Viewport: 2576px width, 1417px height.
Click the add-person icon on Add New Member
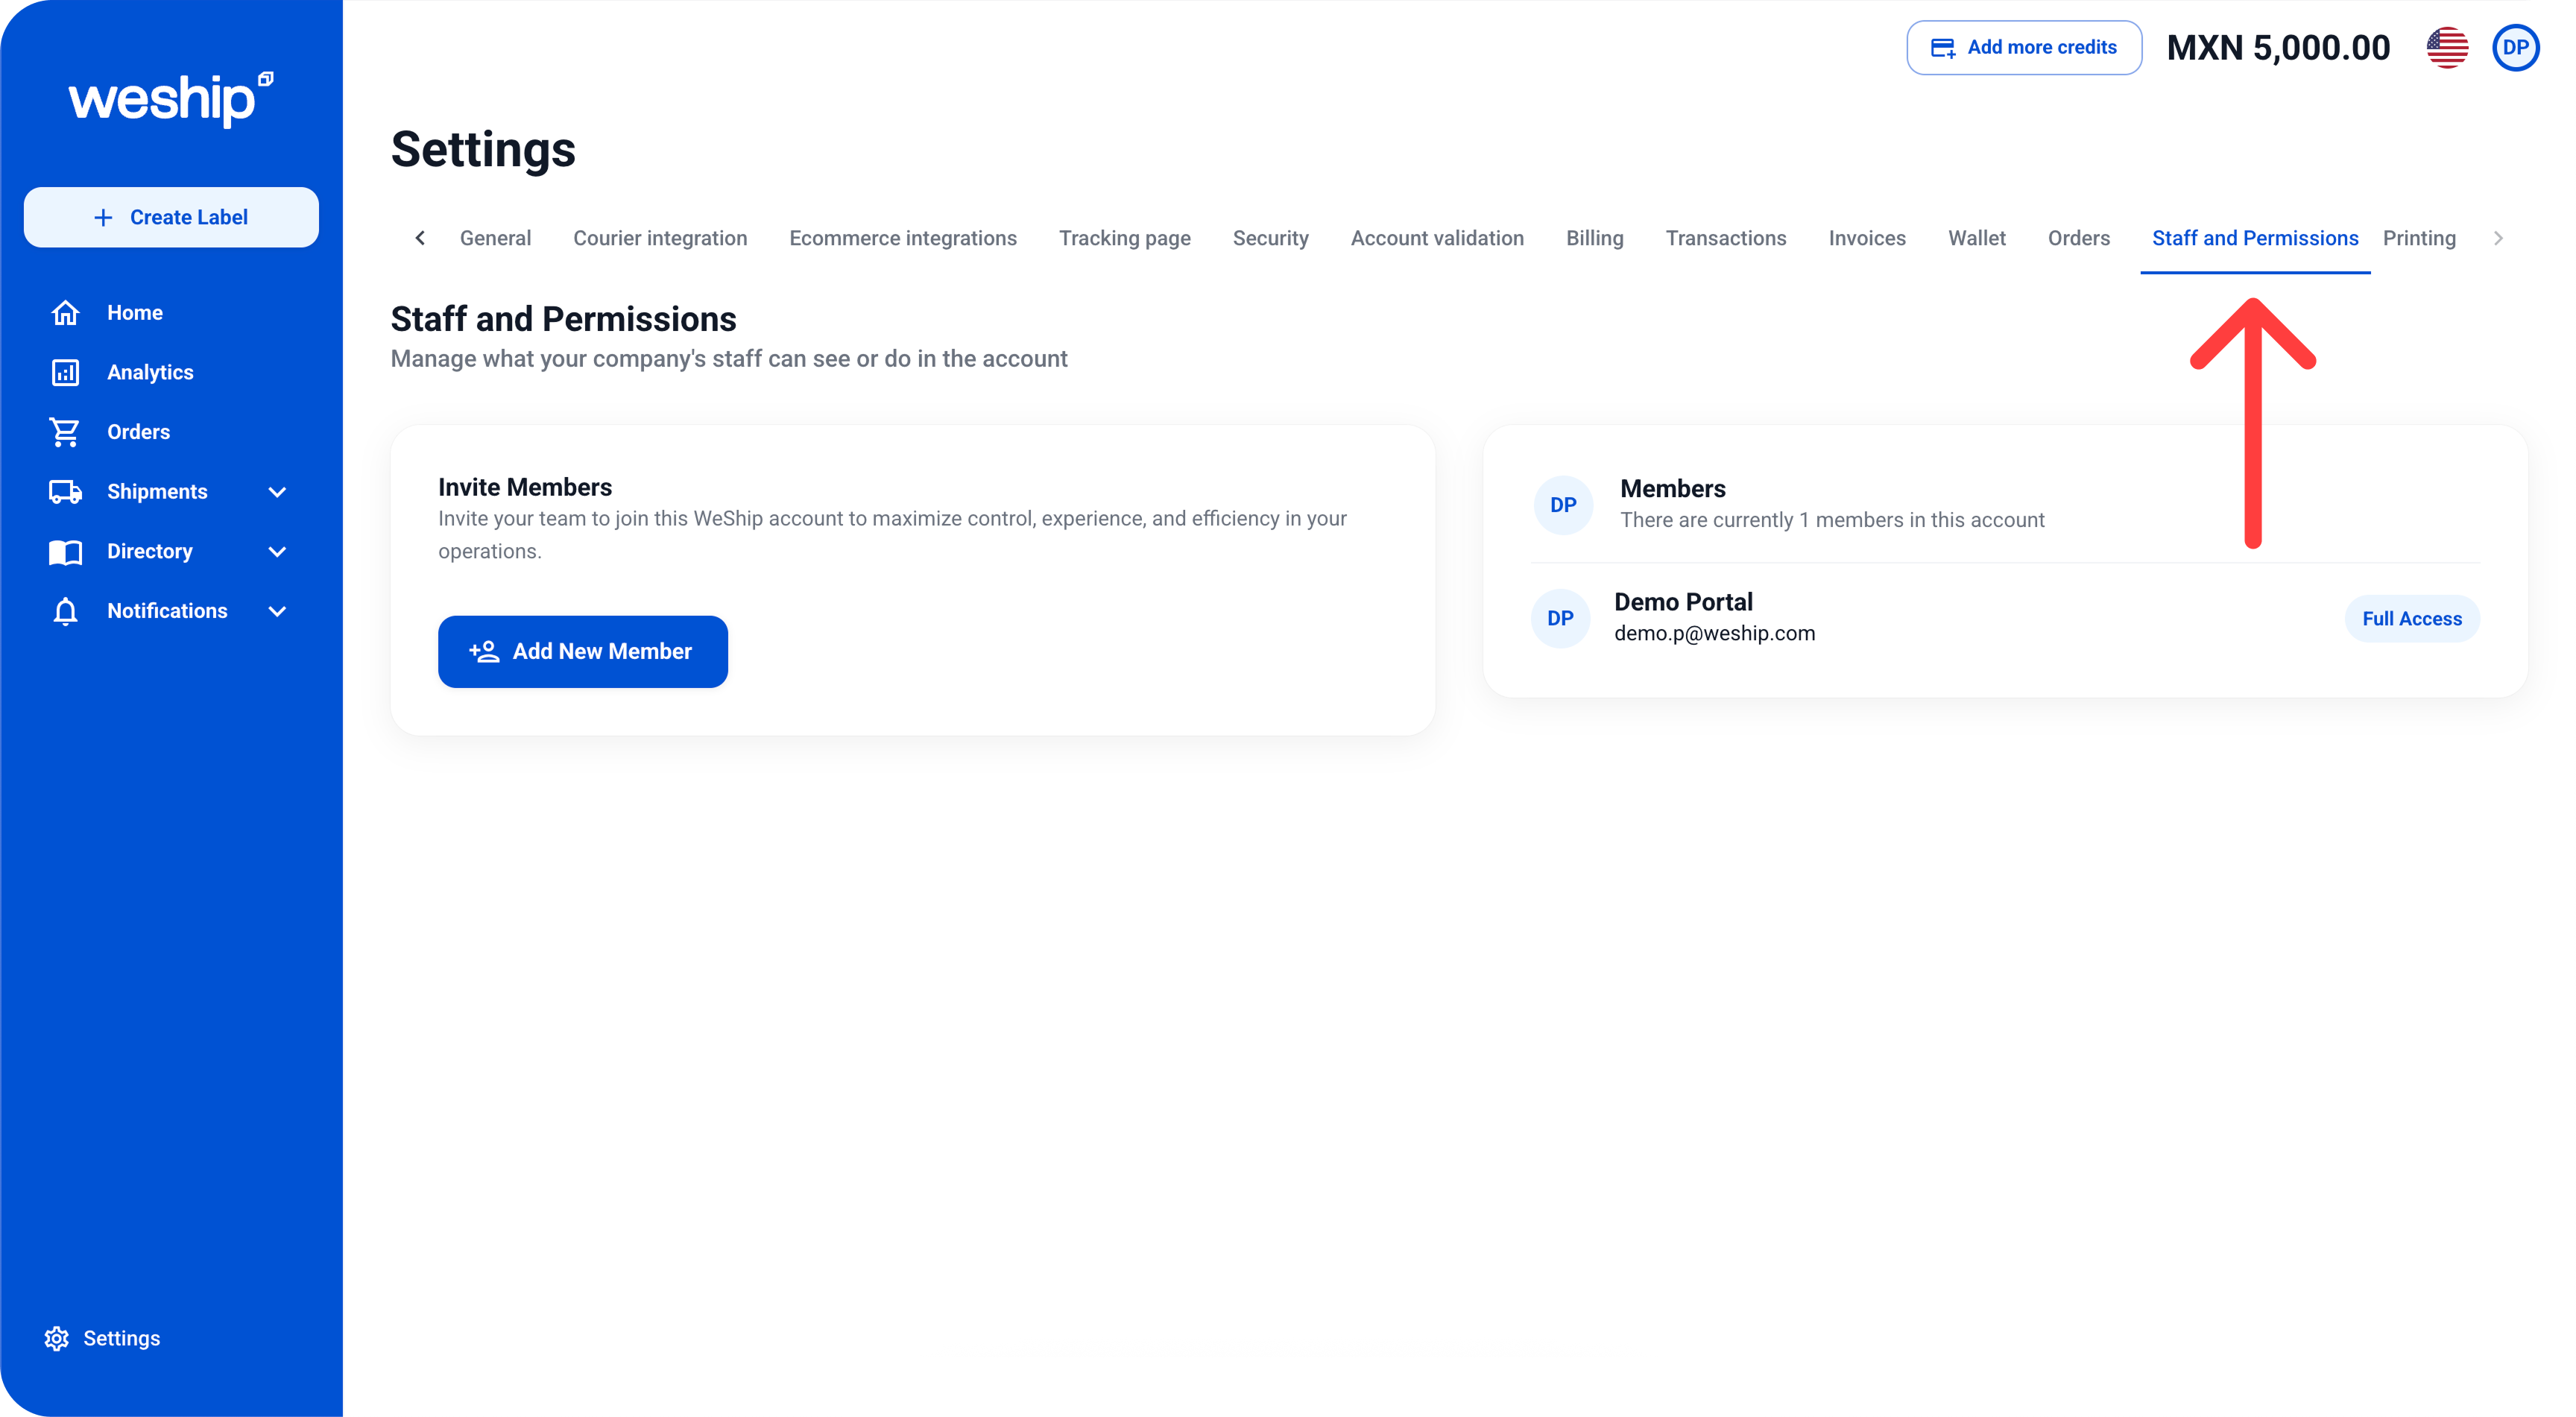click(484, 651)
